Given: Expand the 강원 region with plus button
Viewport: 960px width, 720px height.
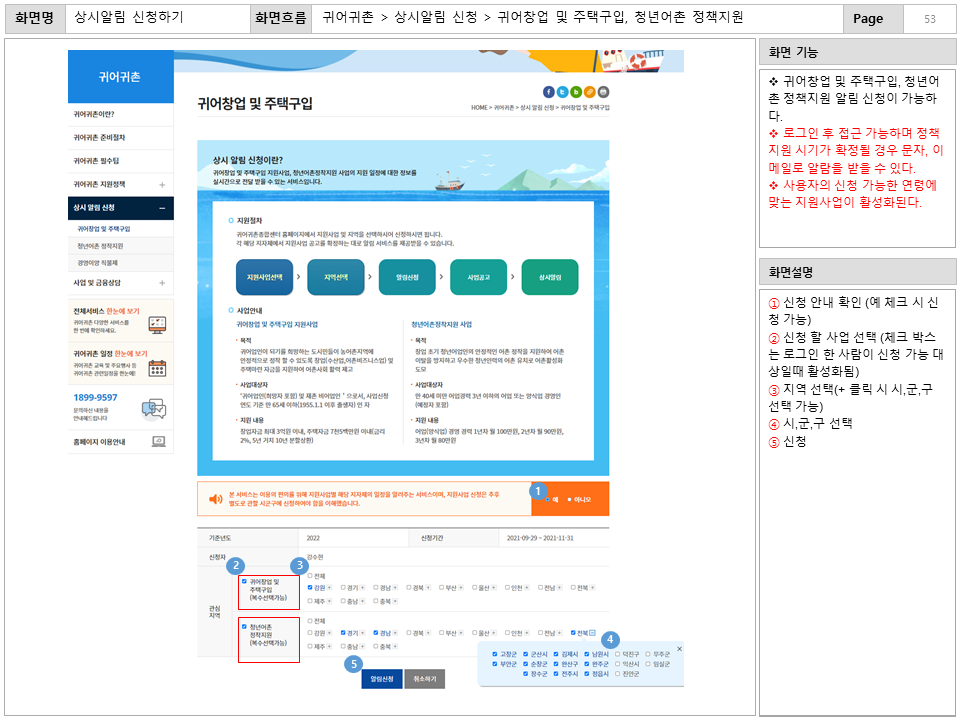Looking at the screenshot, I should (330, 587).
